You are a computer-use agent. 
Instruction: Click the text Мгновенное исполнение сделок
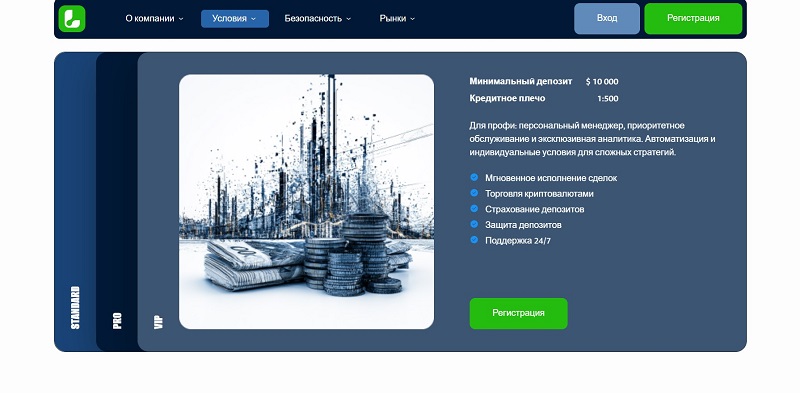[551, 178]
